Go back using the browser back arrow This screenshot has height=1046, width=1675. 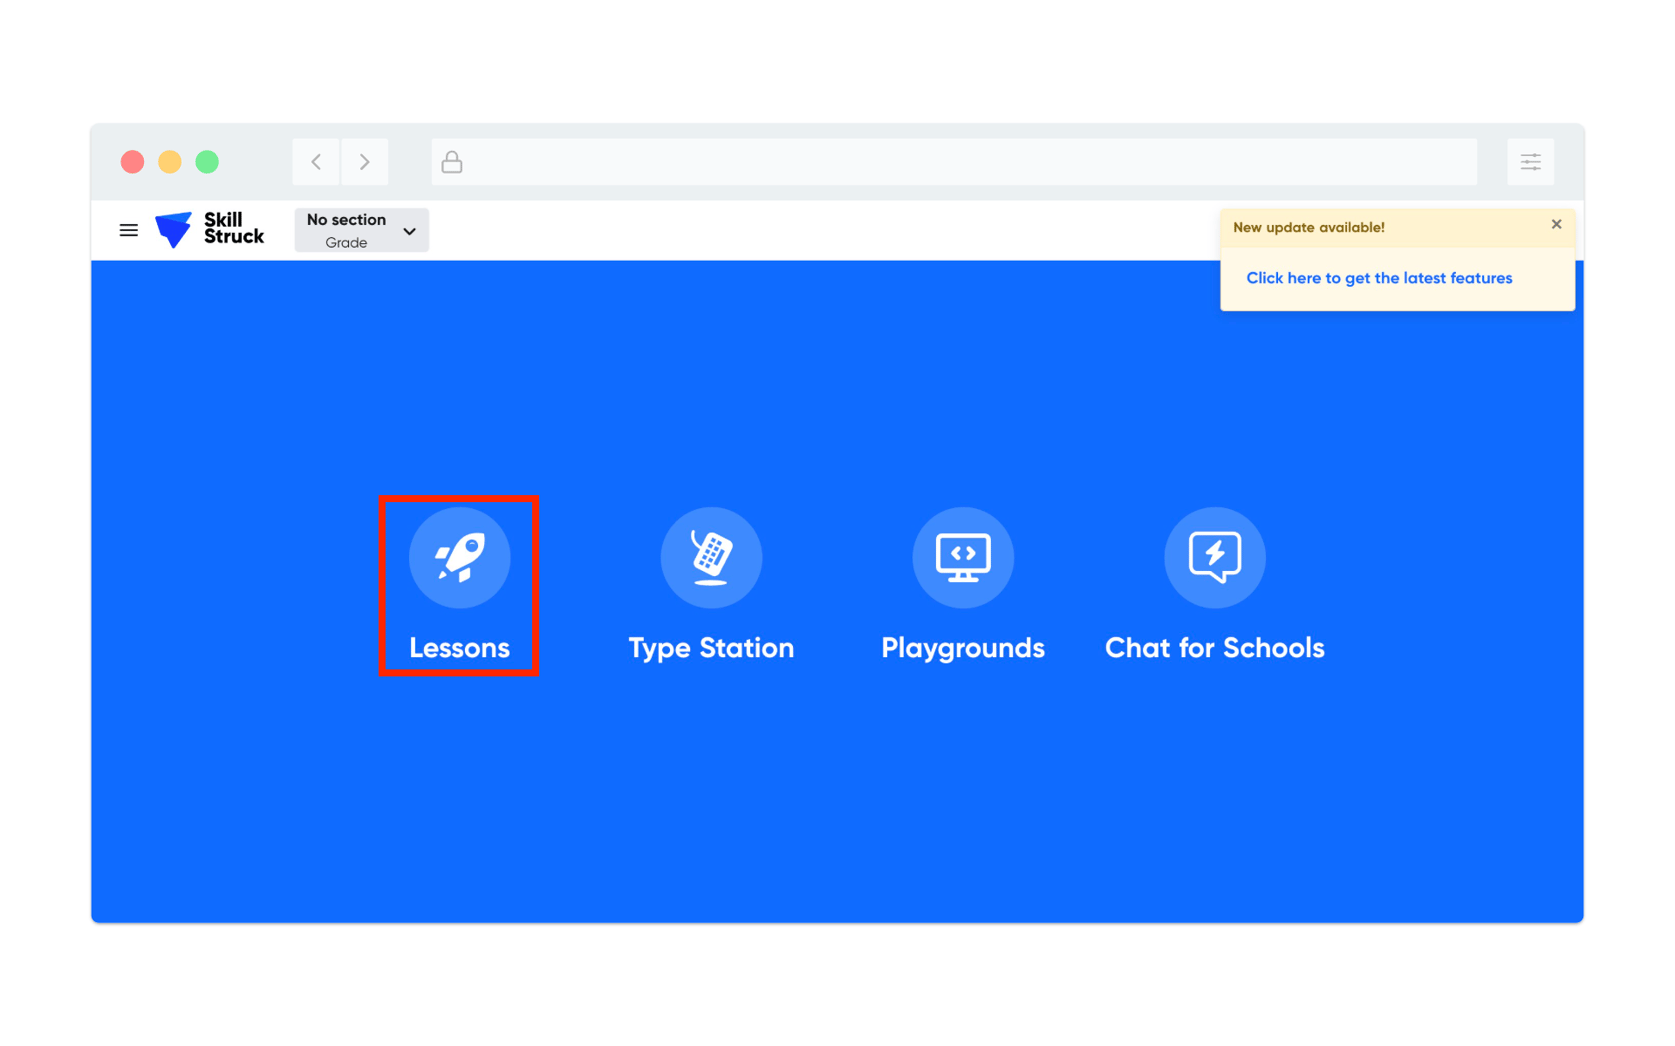(316, 162)
